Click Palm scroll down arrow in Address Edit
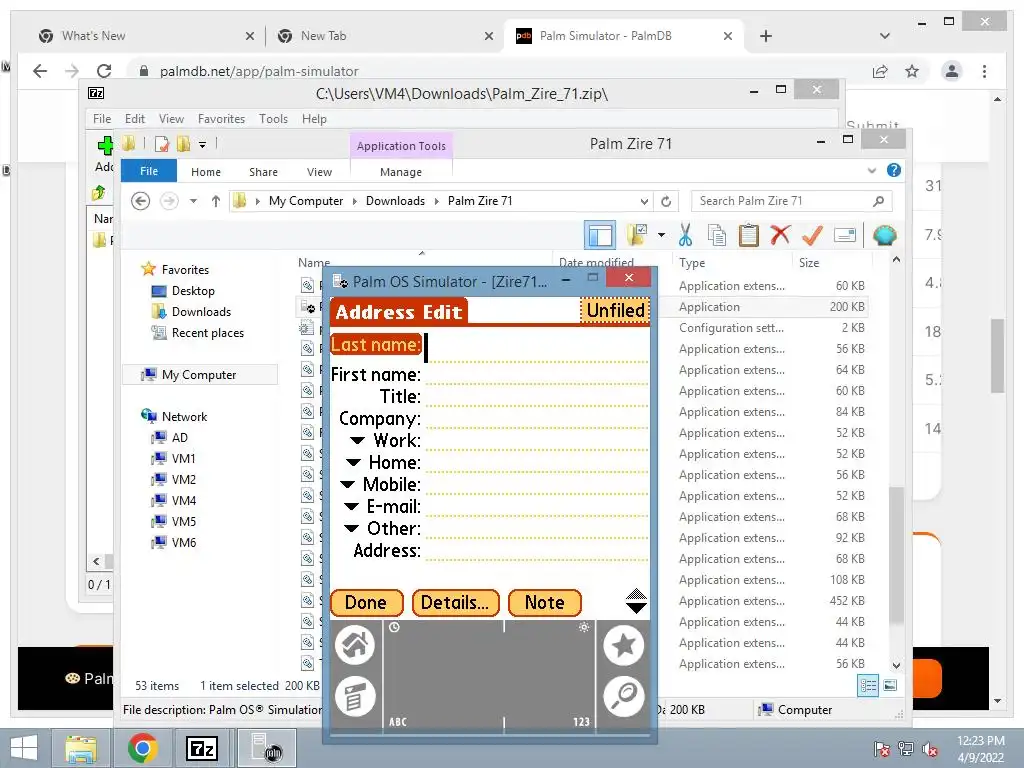1024x768 pixels. coord(636,608)
